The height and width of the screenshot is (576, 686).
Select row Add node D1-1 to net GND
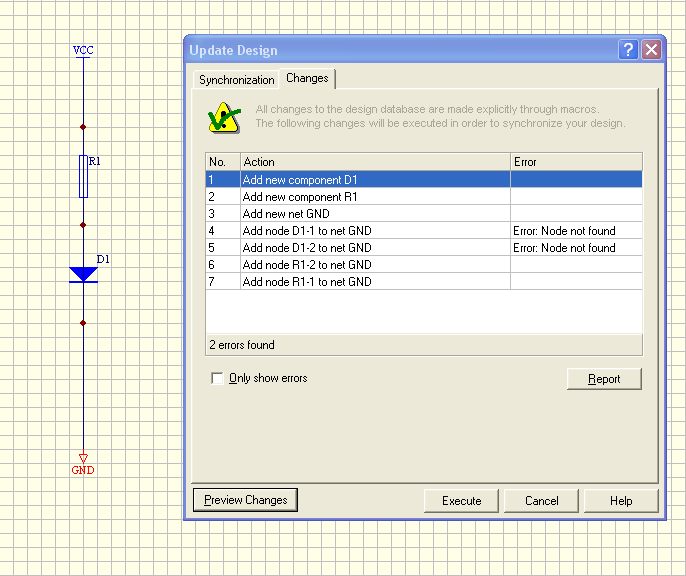424,230
